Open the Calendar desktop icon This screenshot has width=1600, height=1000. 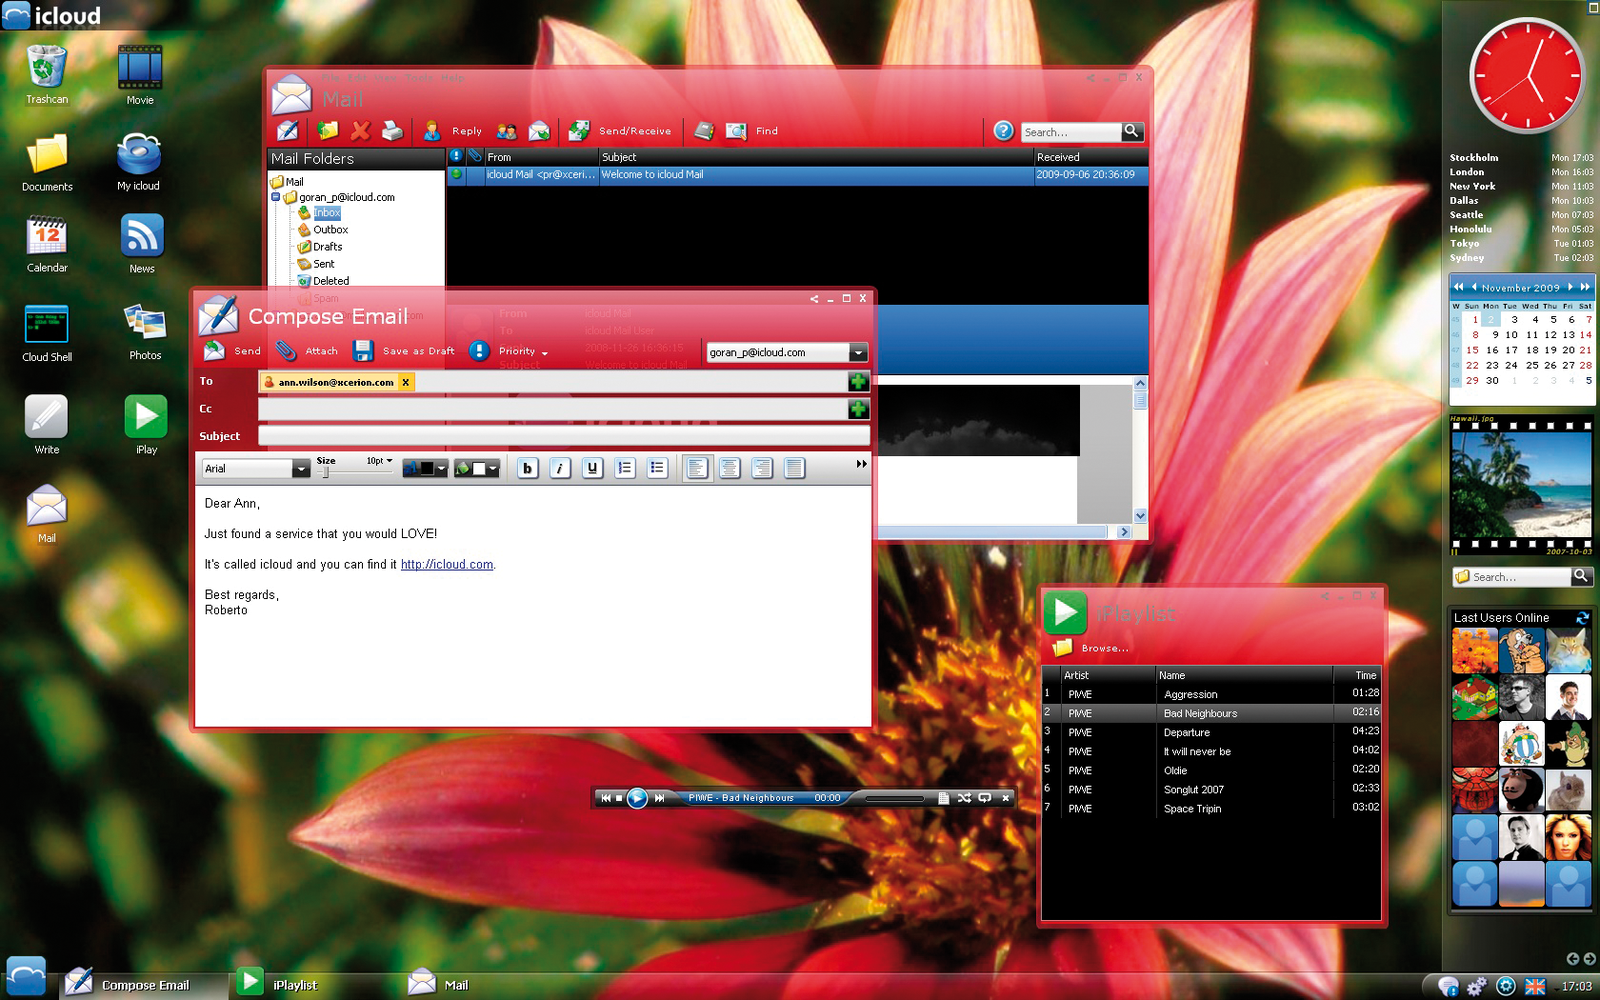(x=47, y=244)
